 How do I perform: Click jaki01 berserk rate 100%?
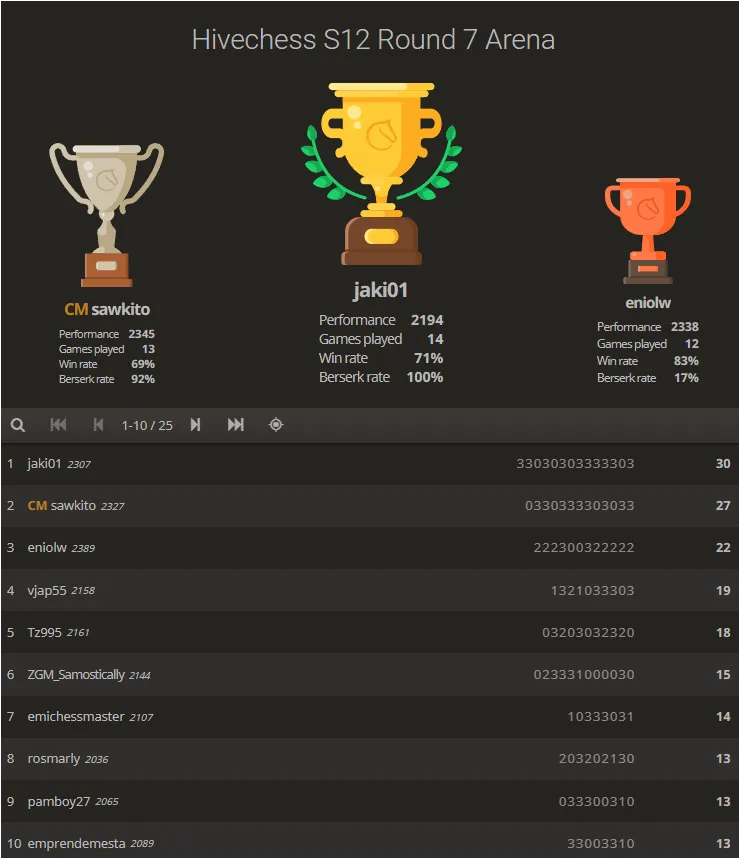pyautogui.click(x=425, y=377)
